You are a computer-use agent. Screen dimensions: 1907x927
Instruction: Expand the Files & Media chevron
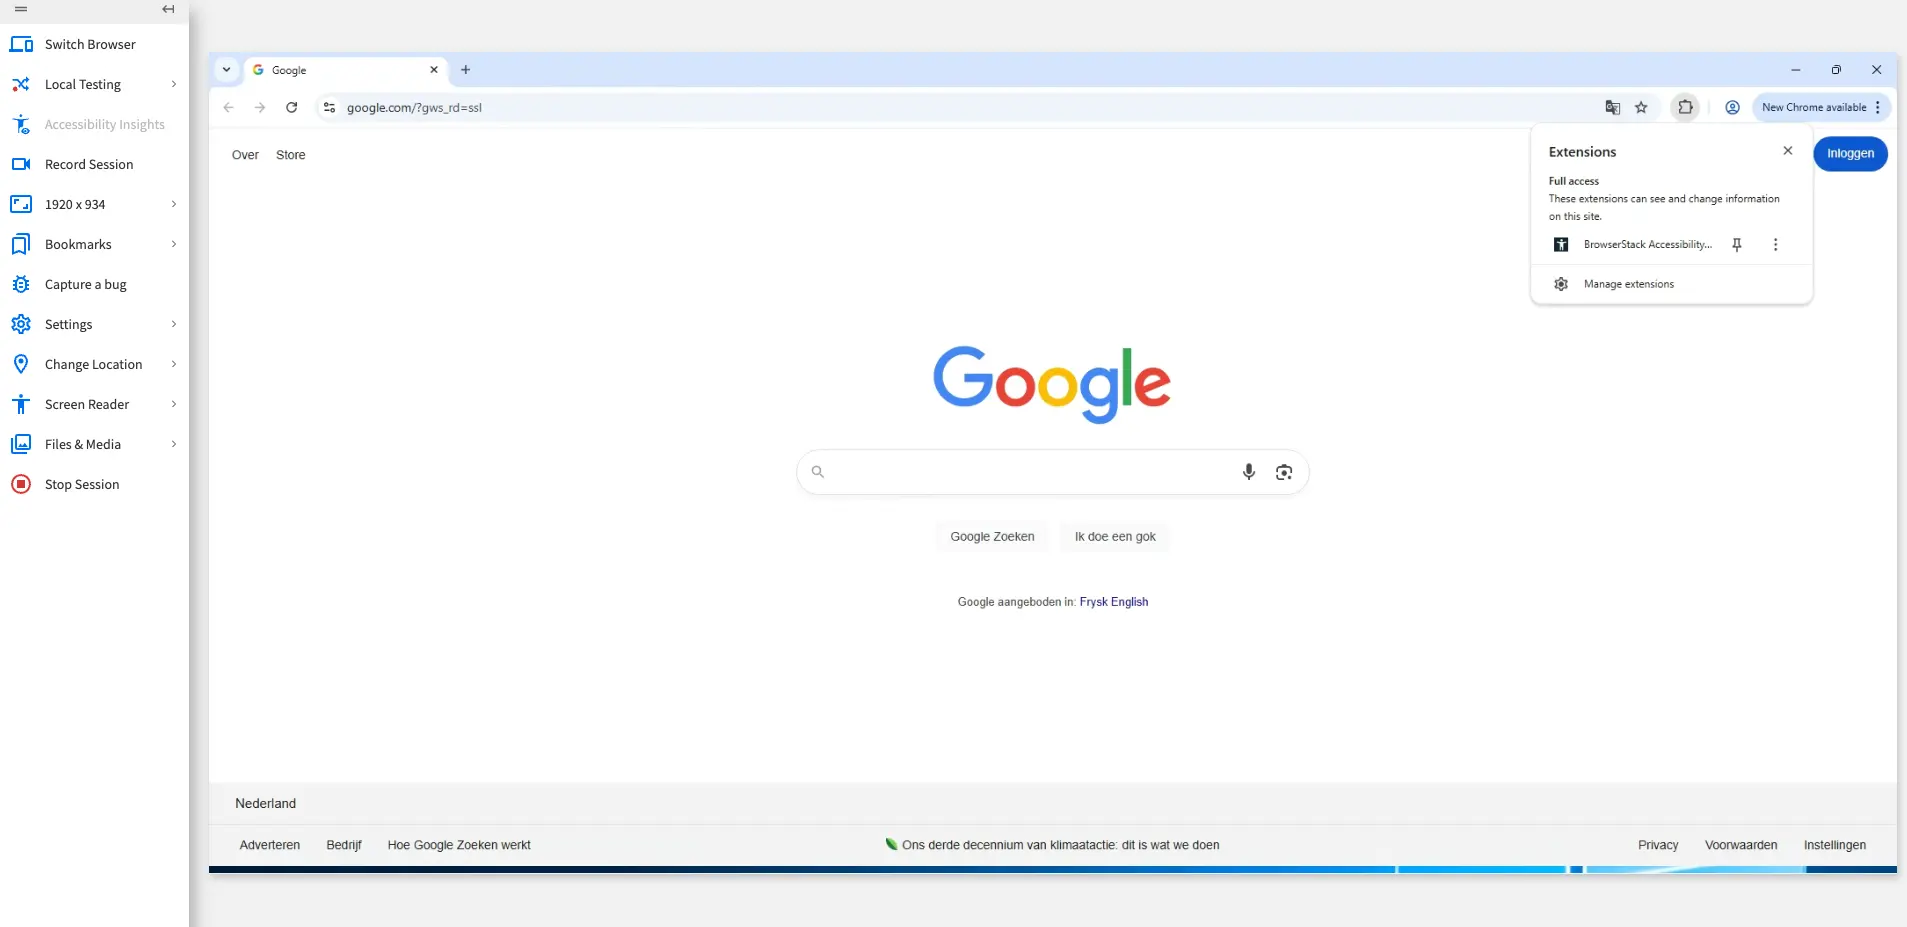(174, 444)
